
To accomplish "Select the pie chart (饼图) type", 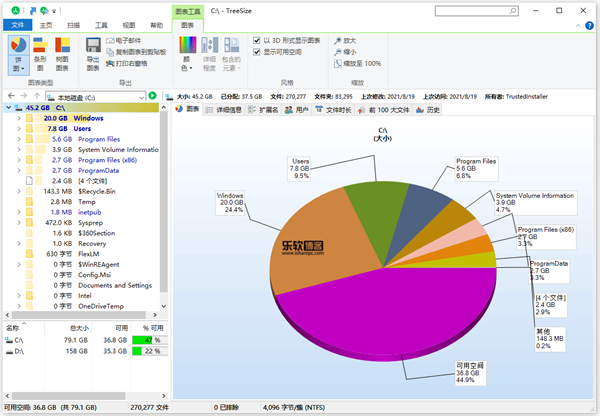I will (19, 52).
